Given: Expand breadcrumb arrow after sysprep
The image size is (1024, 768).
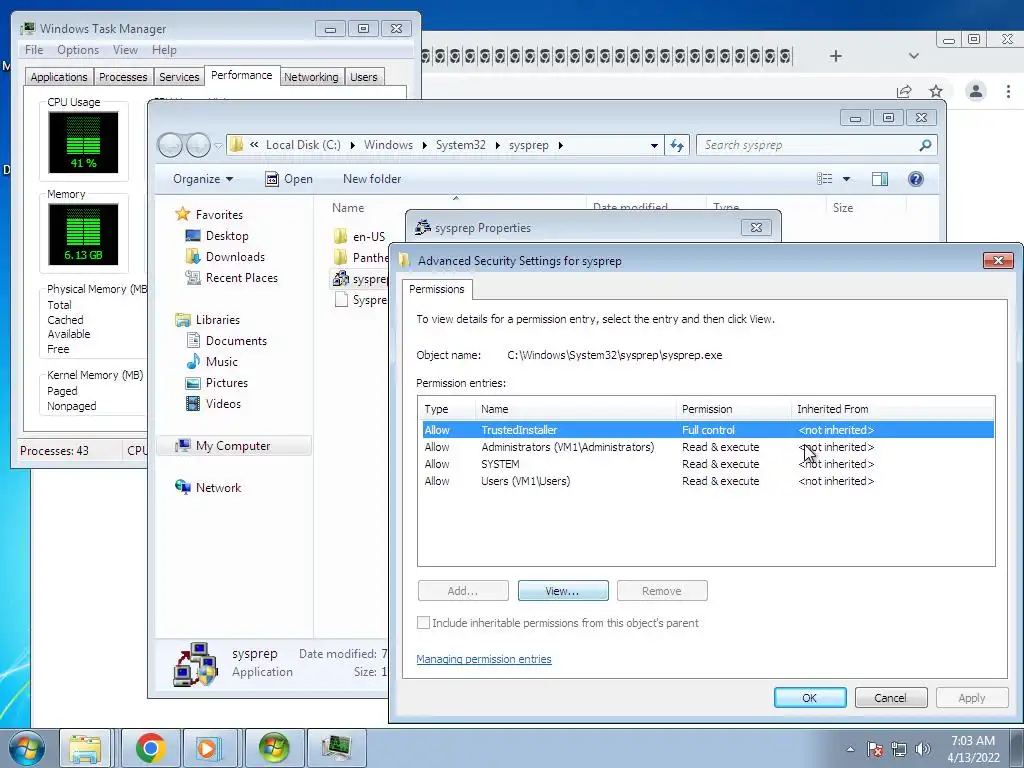Looking at the screenshot, I should [560, 145].
